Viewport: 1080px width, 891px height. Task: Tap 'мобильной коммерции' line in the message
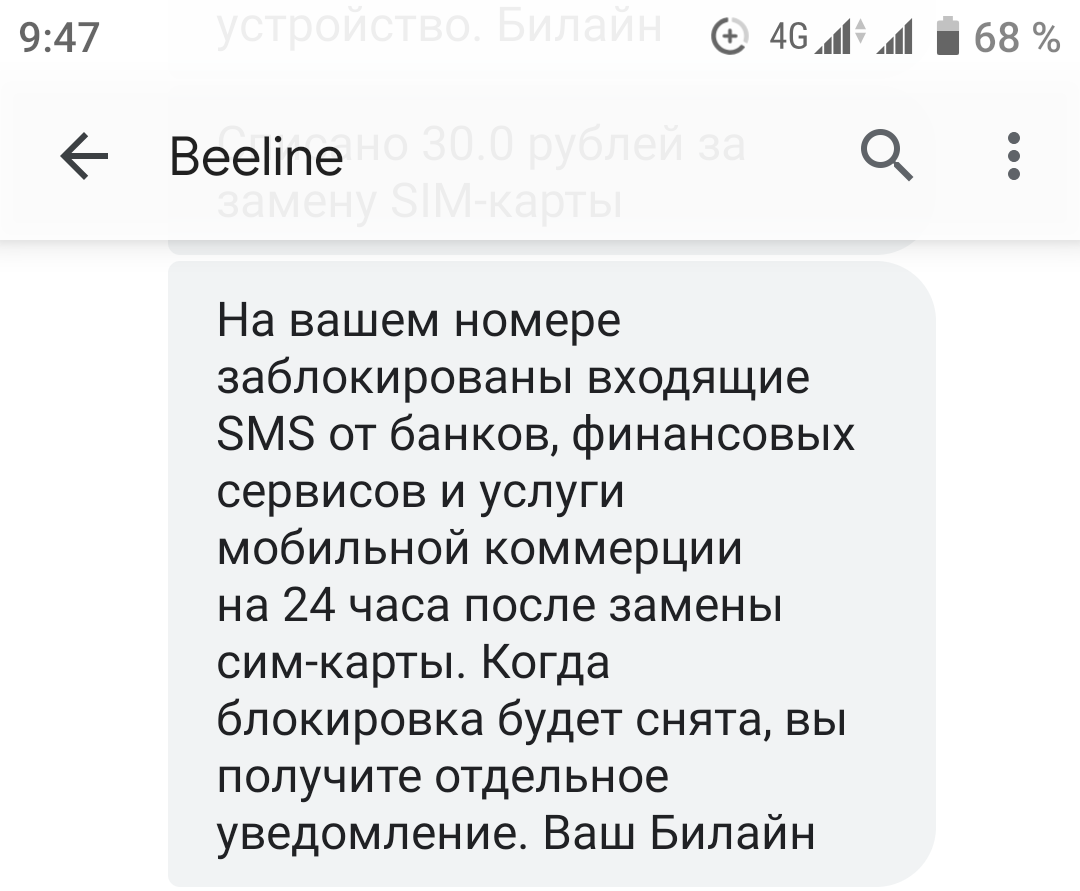[x=480, y=549]
